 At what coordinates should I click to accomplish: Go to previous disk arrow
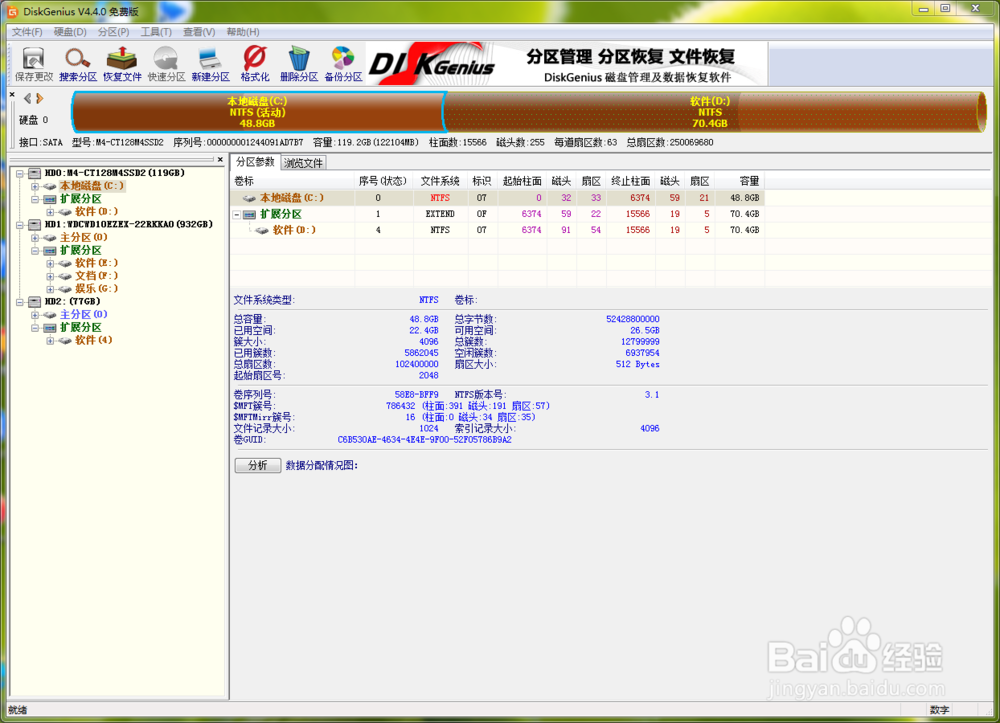27,98
